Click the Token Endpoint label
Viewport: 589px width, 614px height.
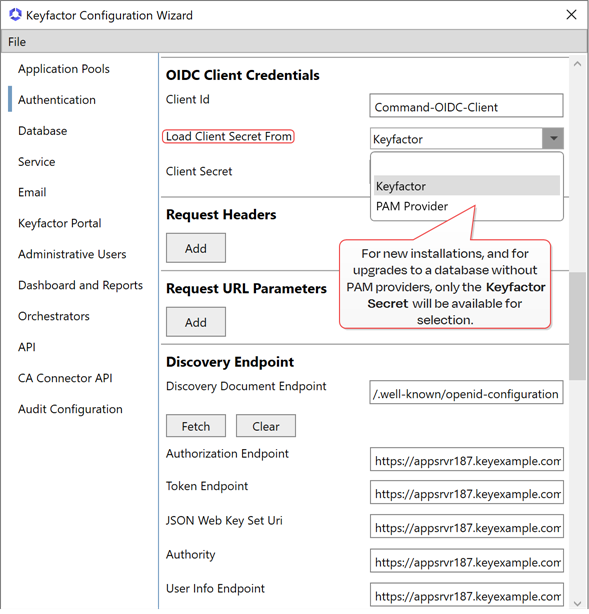click(207, 486)
